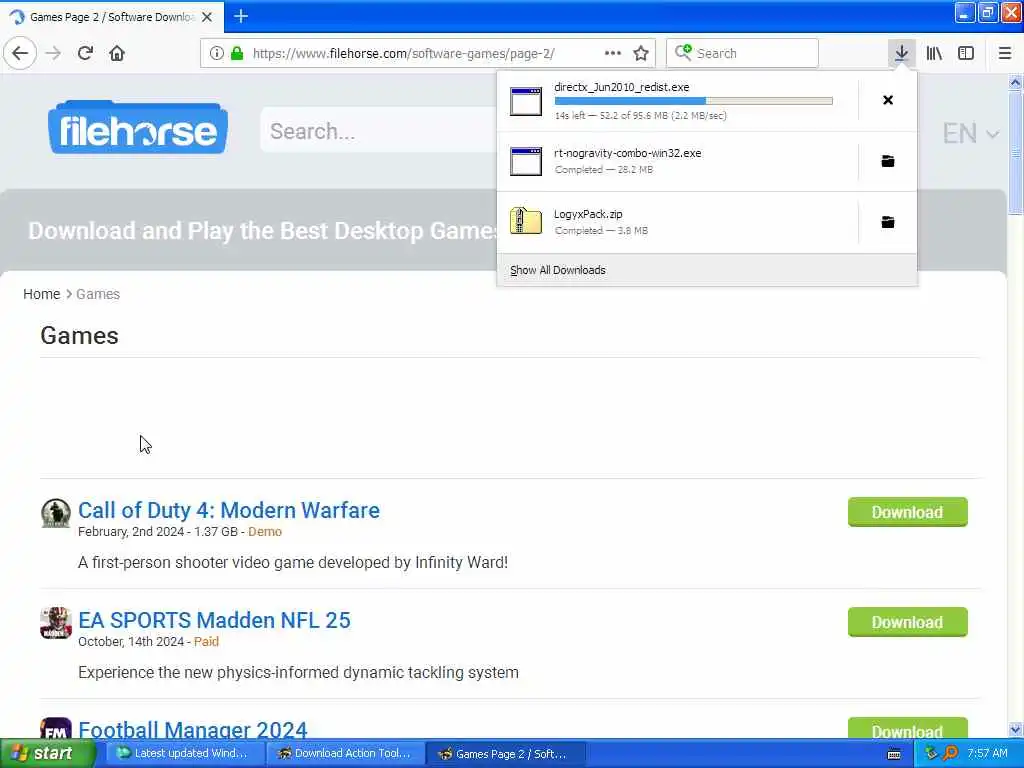This screenshot has height=768, width=1024.
Task: Open the browser home page
Action: tap(117, 53)
